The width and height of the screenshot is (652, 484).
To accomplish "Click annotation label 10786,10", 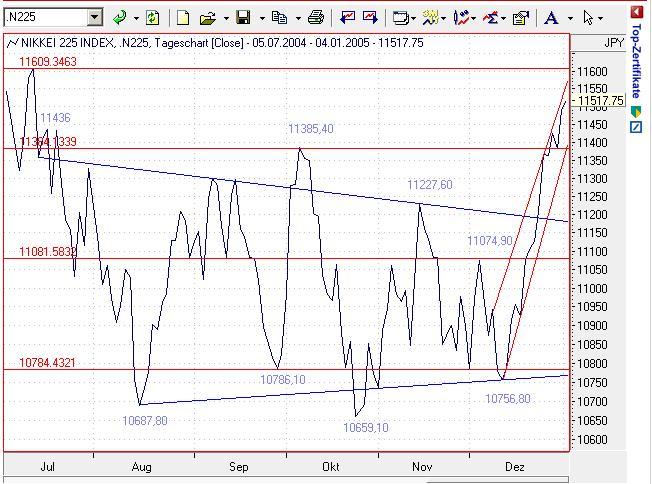I will [x=283, y=380].
